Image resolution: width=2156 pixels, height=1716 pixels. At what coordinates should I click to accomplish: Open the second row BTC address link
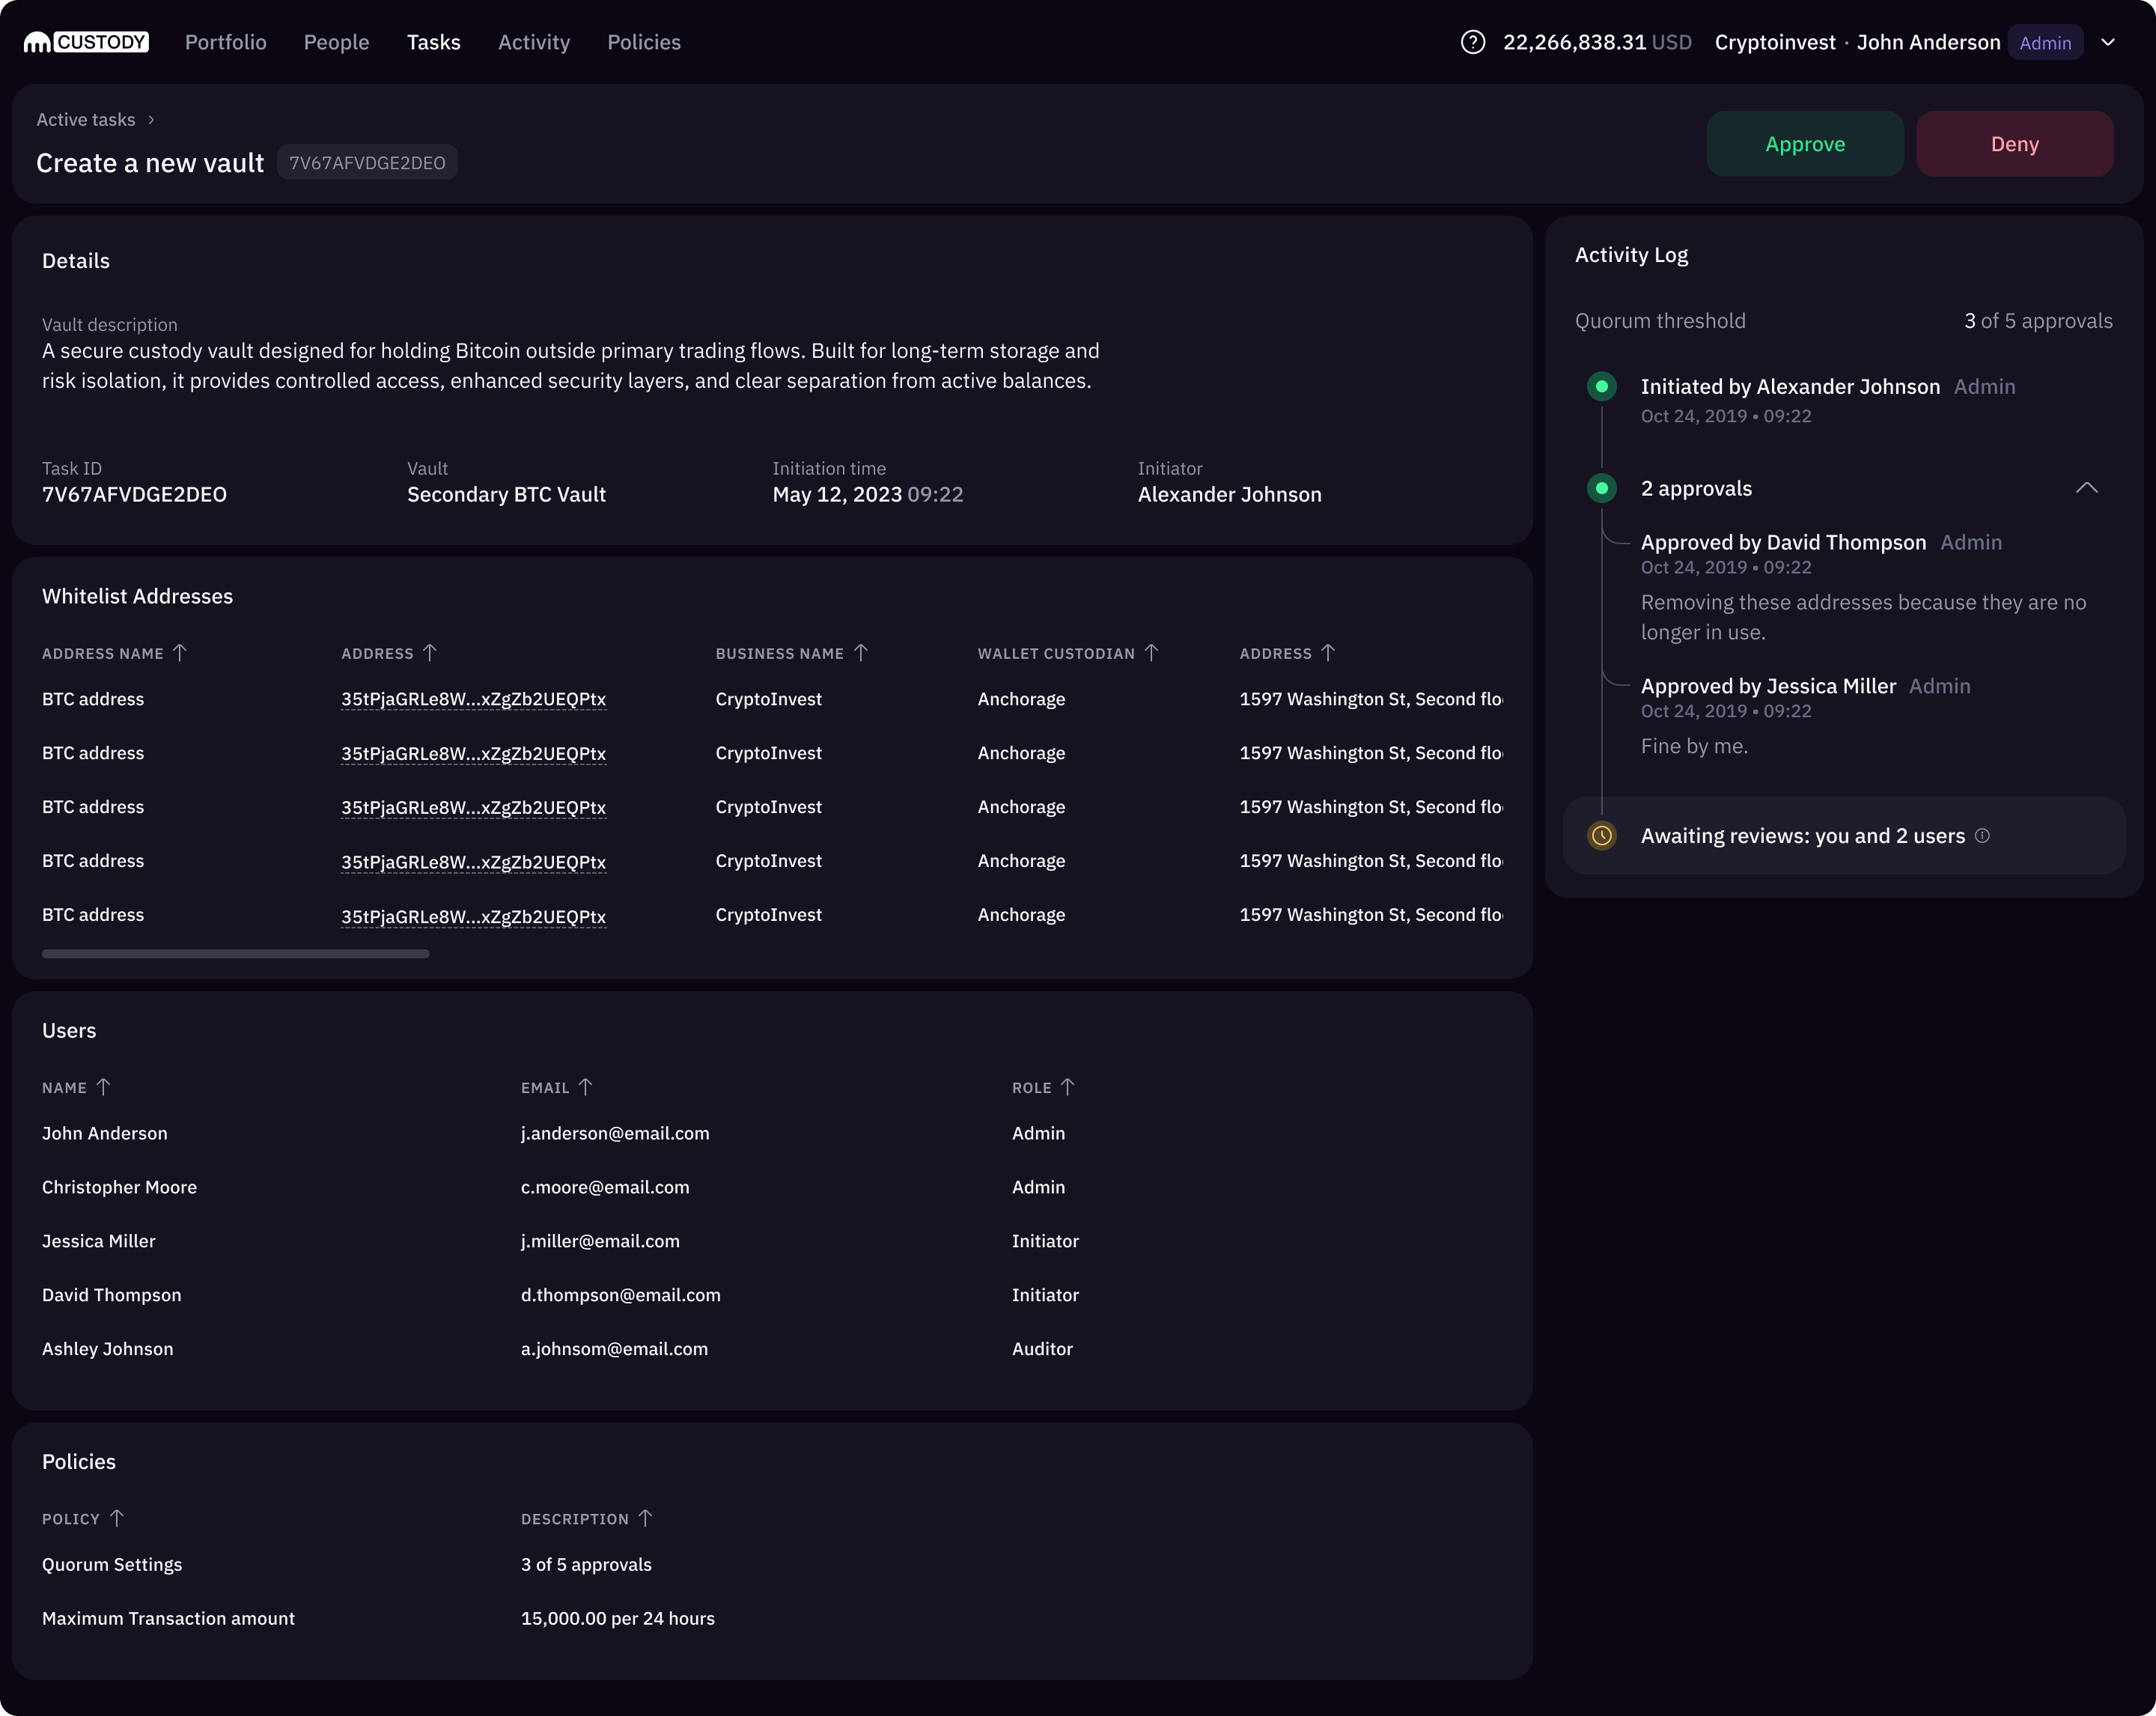pyautogui.click(x=473, y=753)
